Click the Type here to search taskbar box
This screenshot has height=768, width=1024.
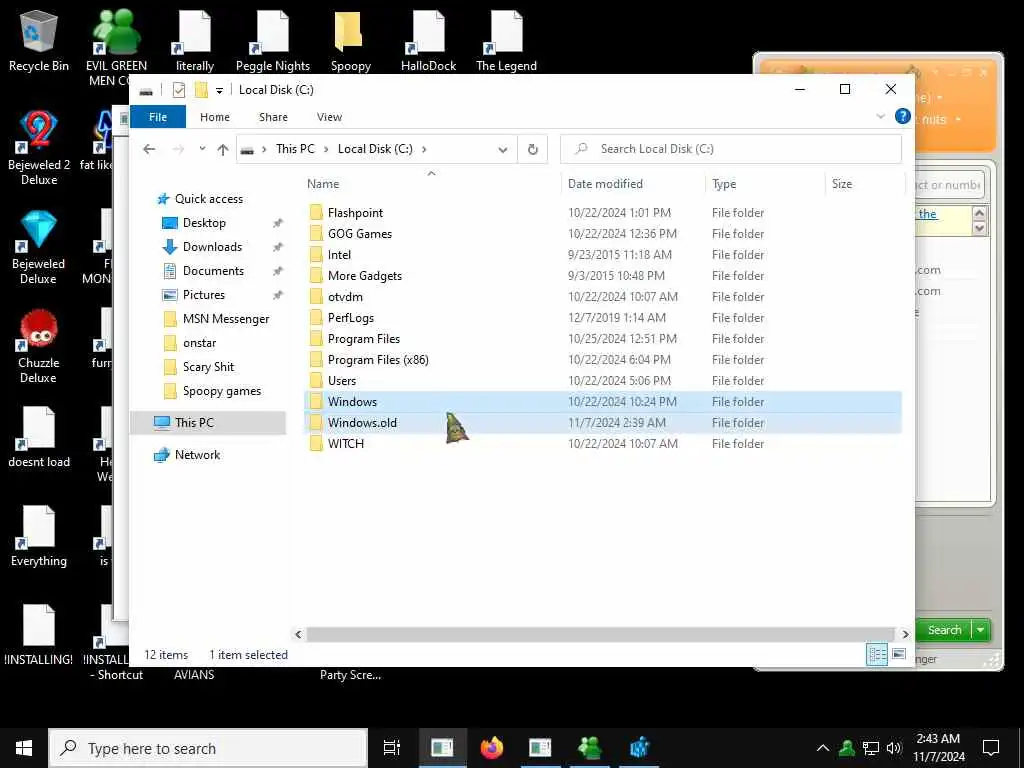point(208,748)
